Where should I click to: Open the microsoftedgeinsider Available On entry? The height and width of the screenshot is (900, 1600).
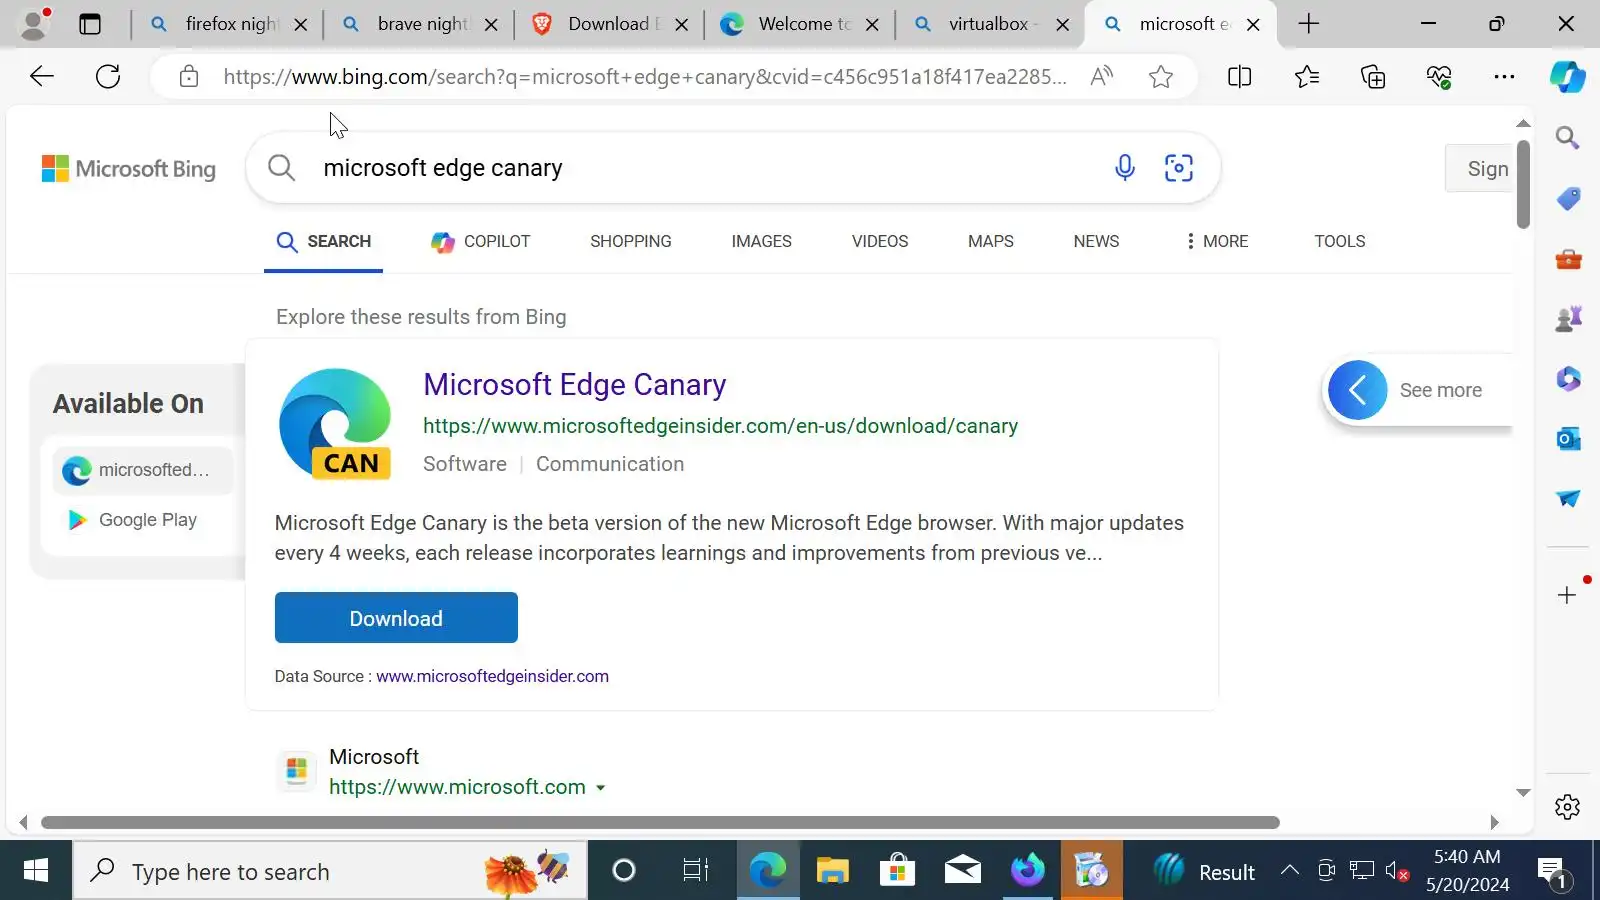[142, 470]
